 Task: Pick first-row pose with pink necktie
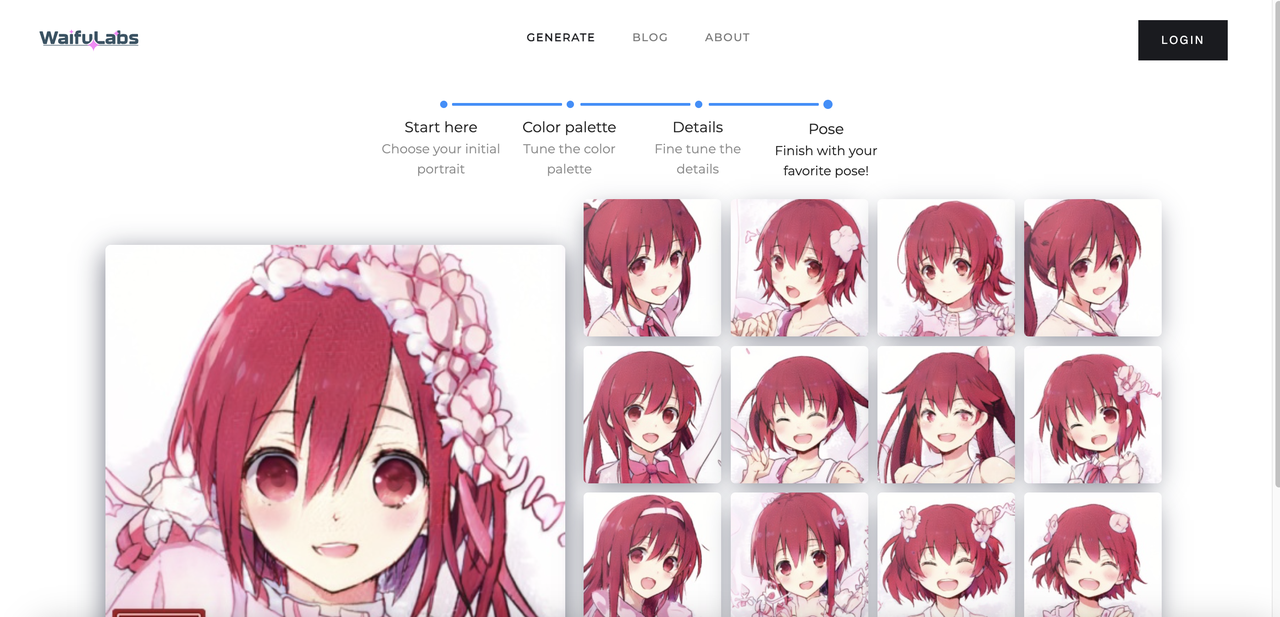(x=652, y=267)
